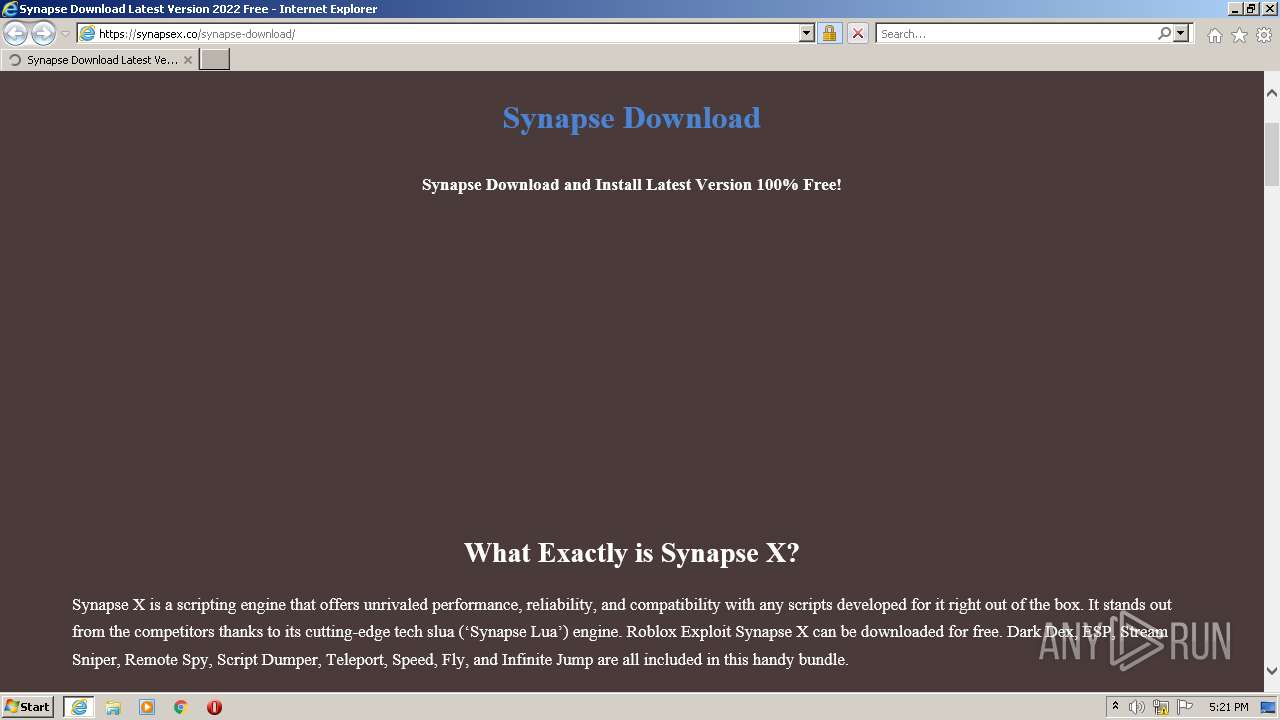Expand the address bar autocomplete dropdown
This screenshot has width=1280, height=720.
click(x=807, y=33)
